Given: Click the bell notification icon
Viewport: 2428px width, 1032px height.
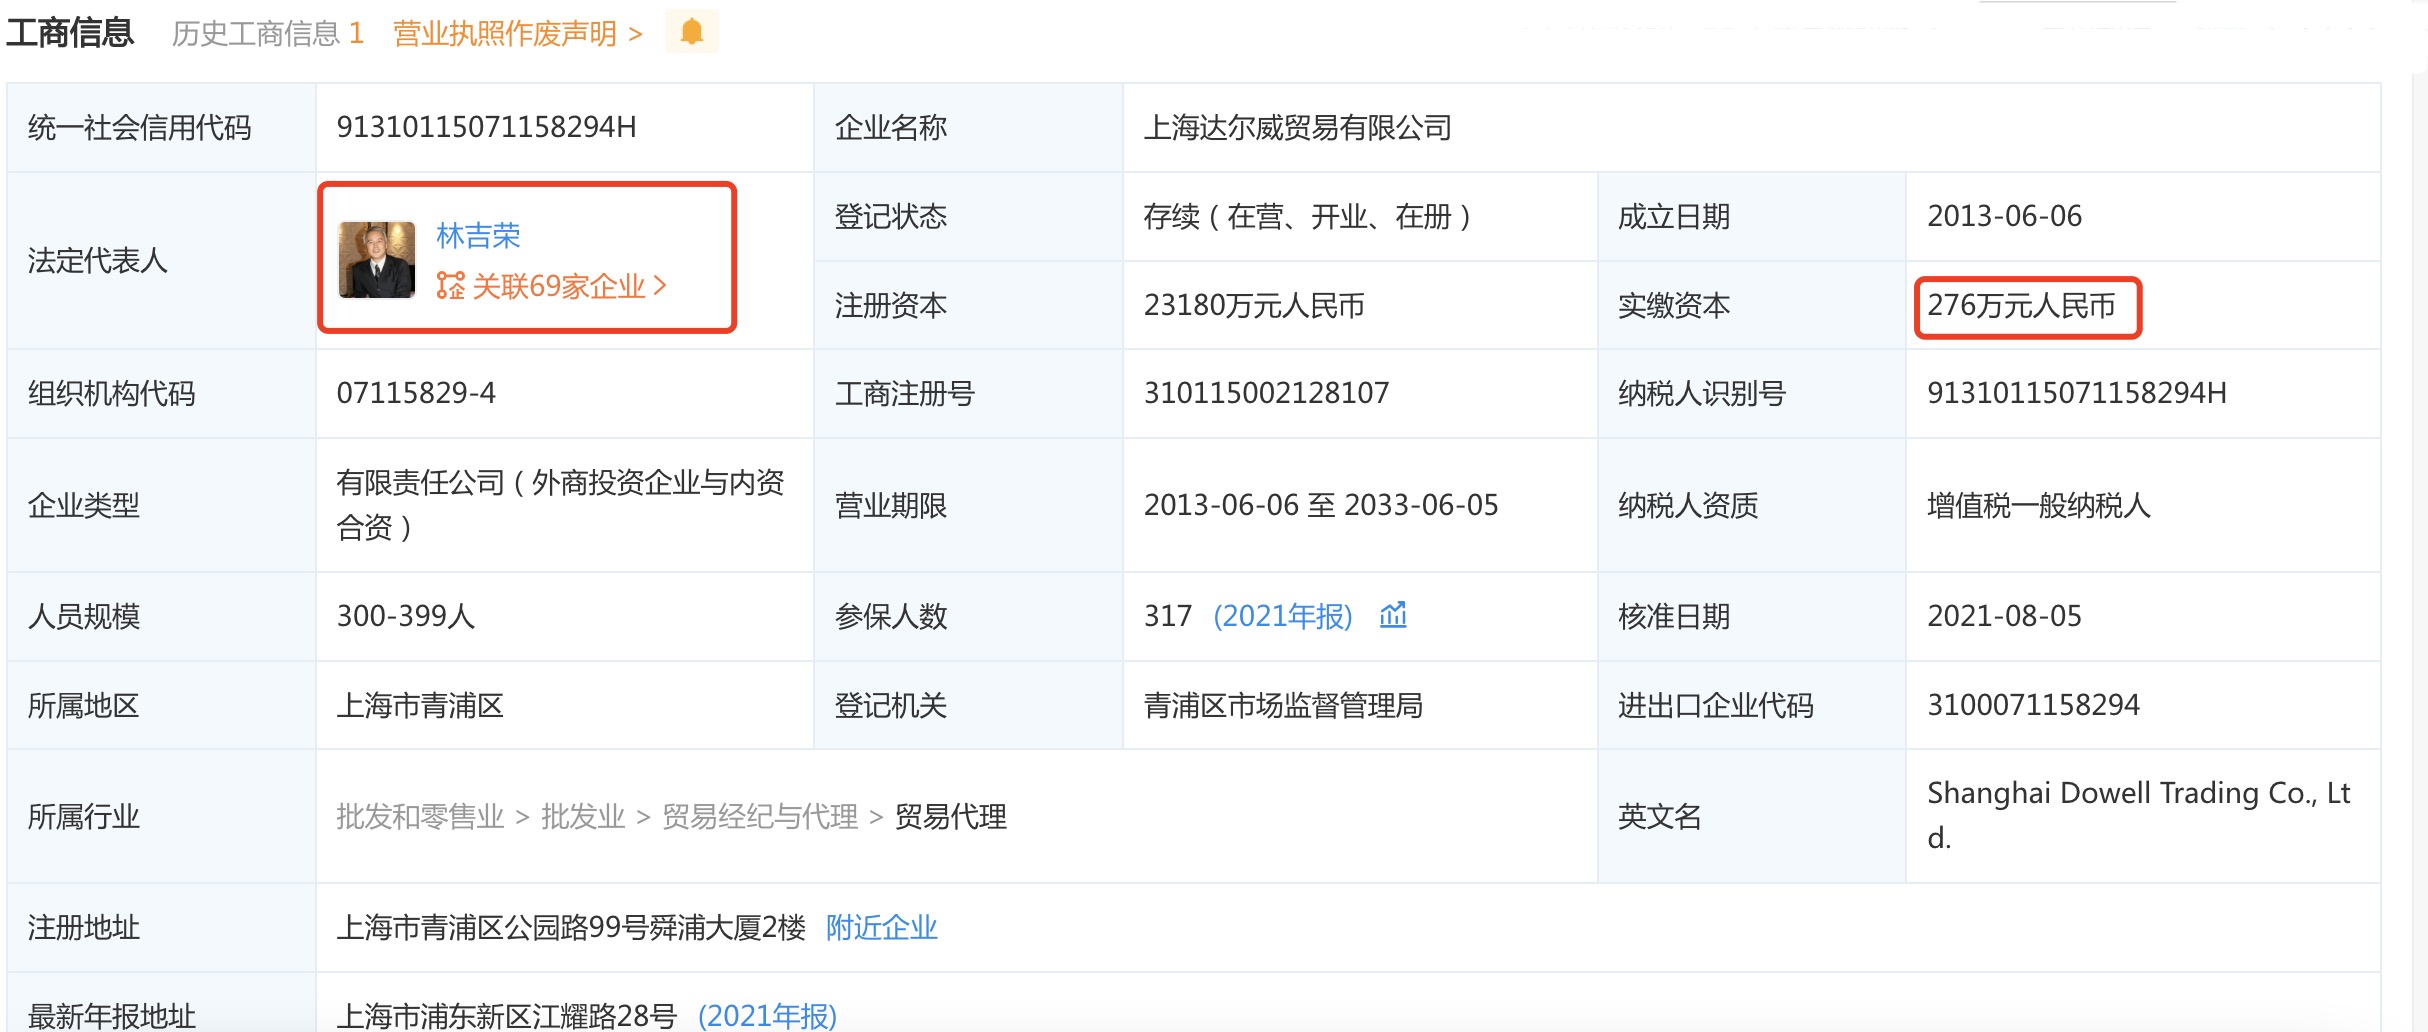Looking at the screenshot, I should [693, 32].
